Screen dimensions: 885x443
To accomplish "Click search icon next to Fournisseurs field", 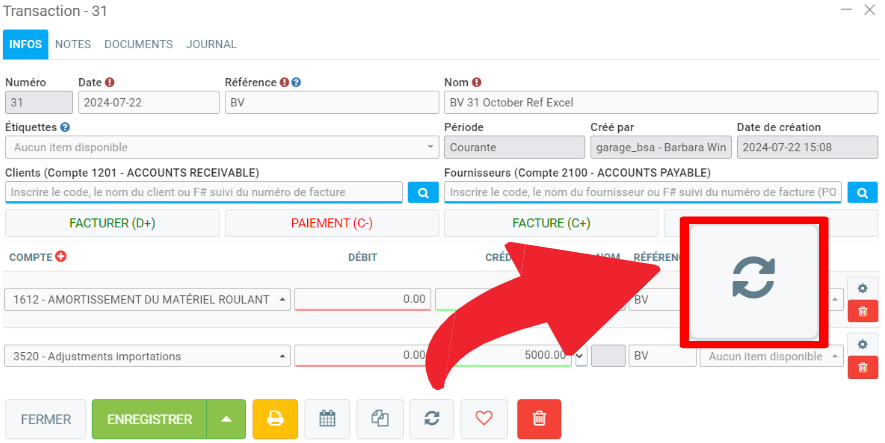I will (862, 192).
